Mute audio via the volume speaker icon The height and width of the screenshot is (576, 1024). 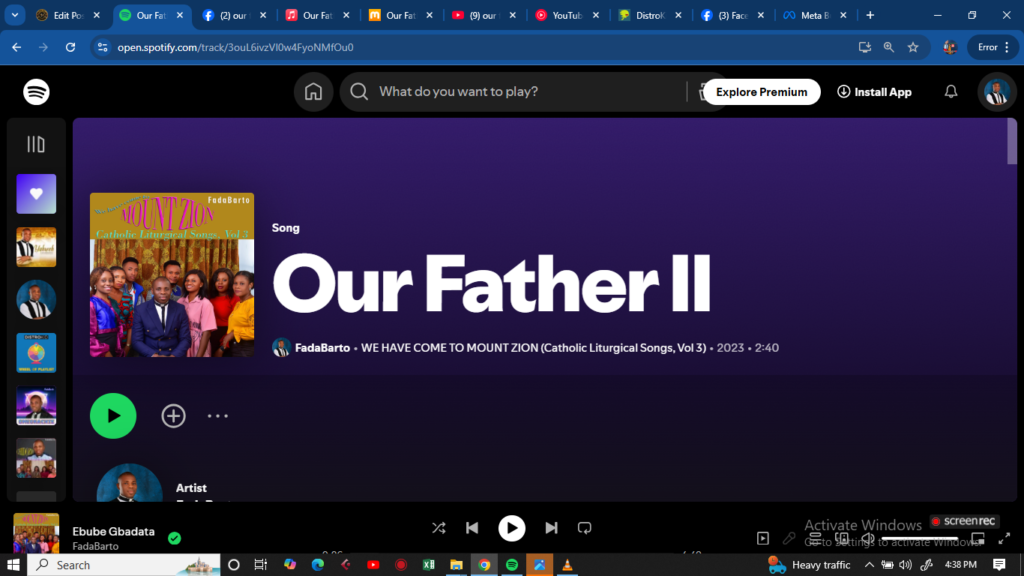[x=868, y=537]
